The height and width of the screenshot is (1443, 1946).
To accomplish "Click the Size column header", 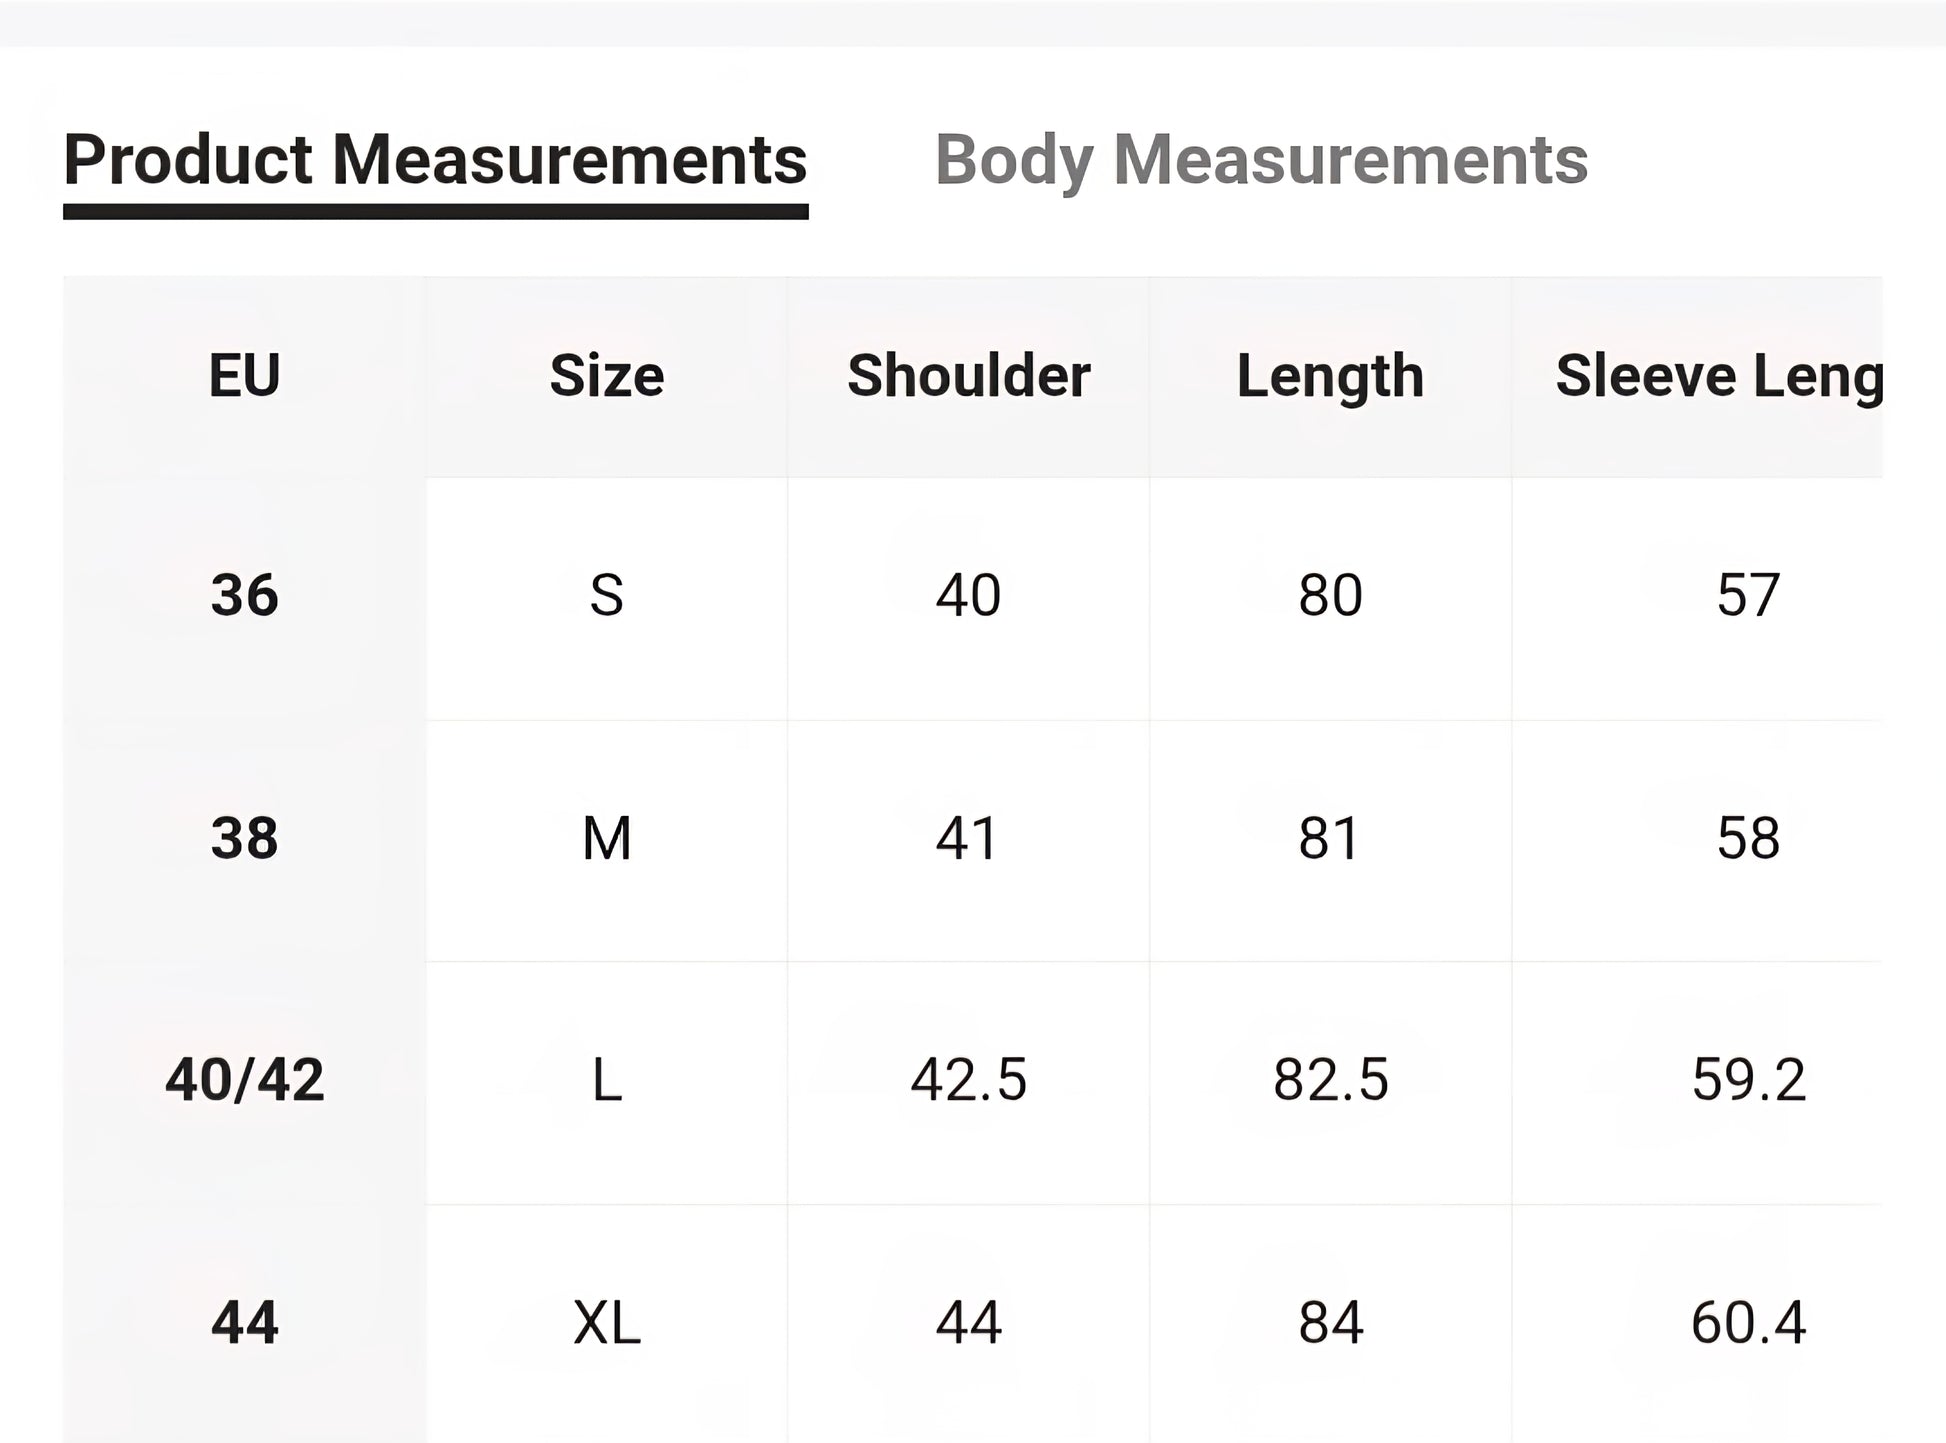I will [606, 376].
